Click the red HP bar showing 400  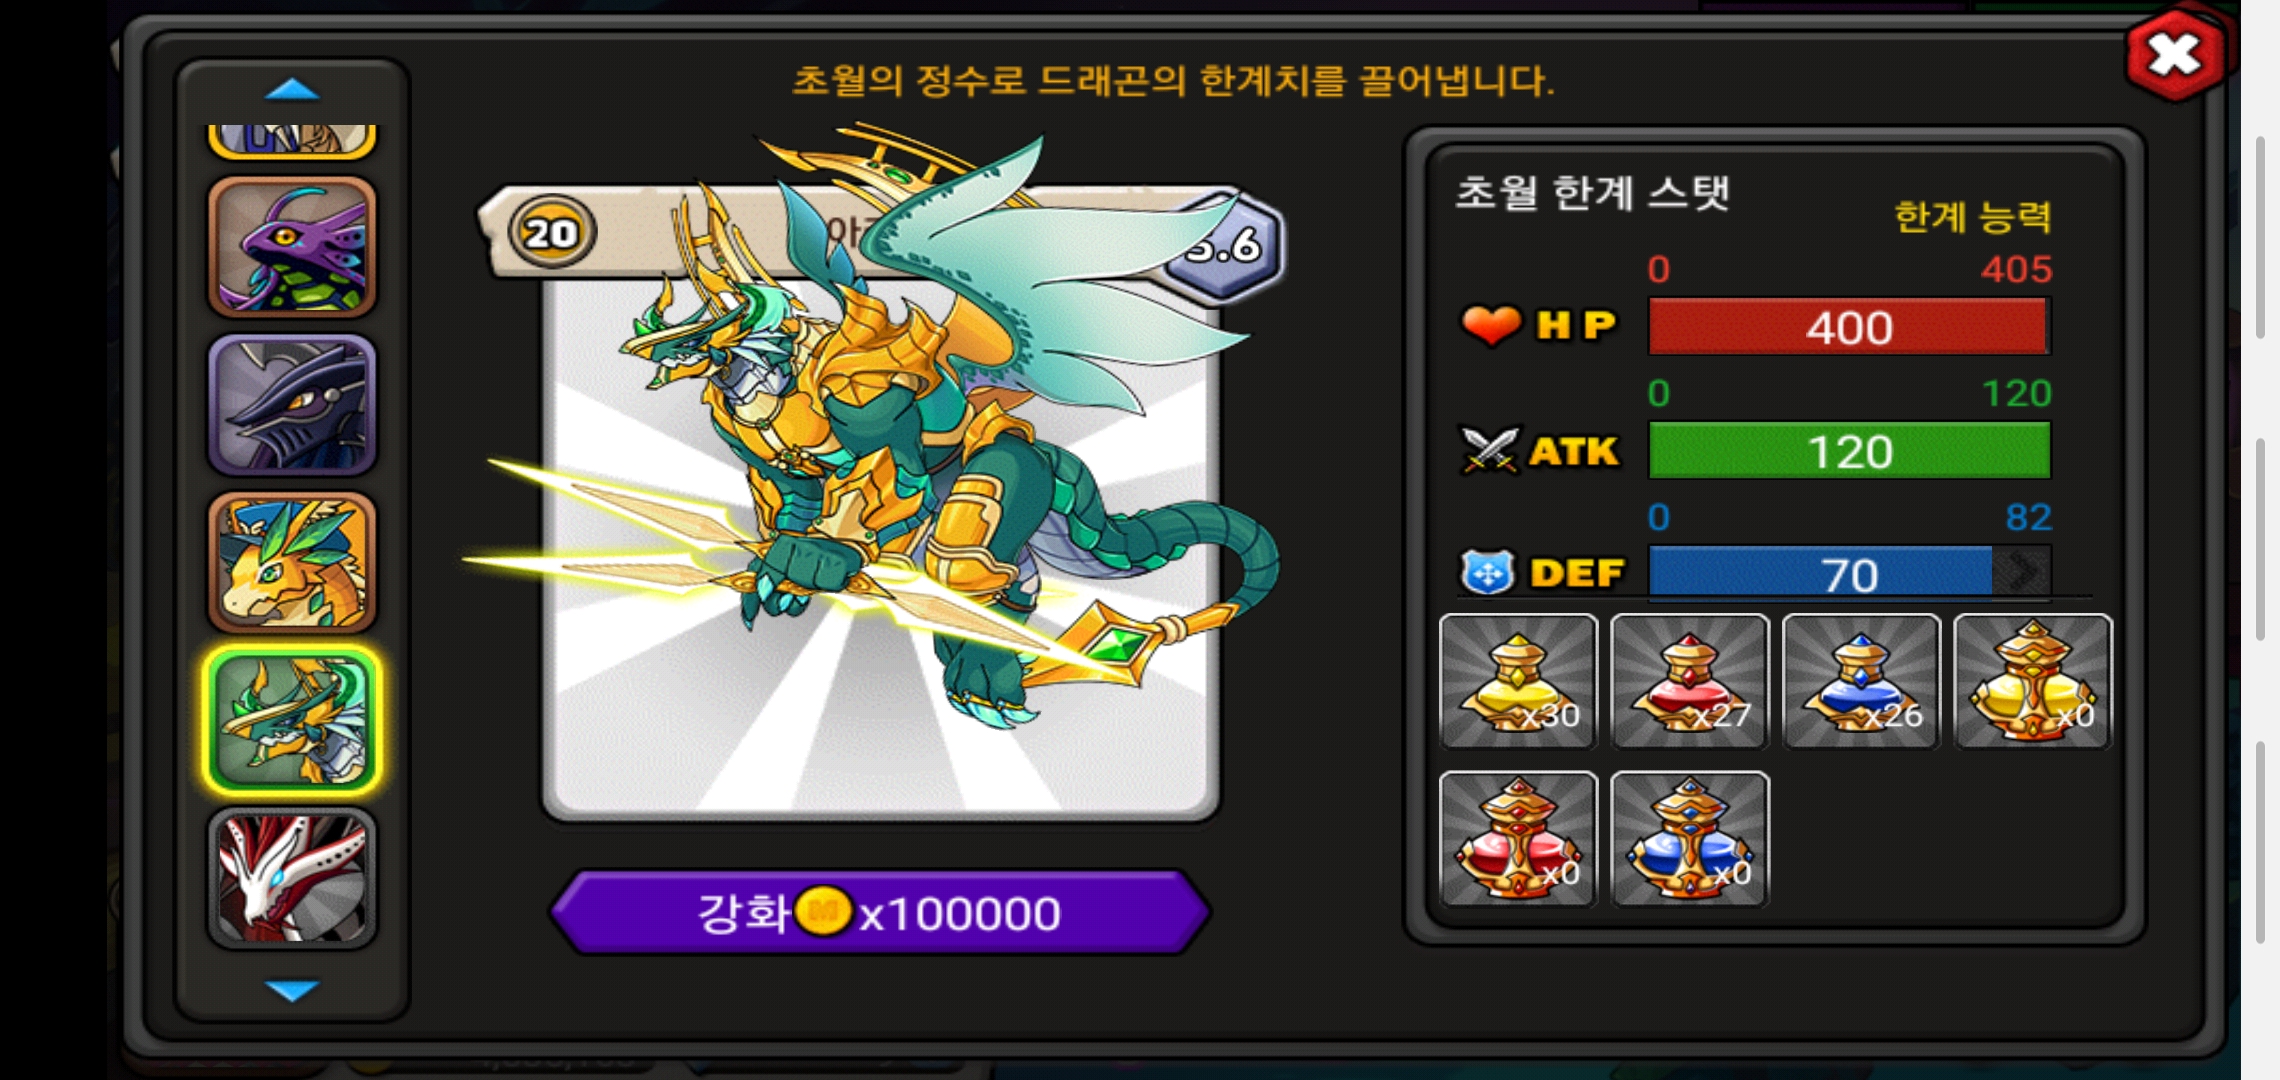pos(1849,327)
